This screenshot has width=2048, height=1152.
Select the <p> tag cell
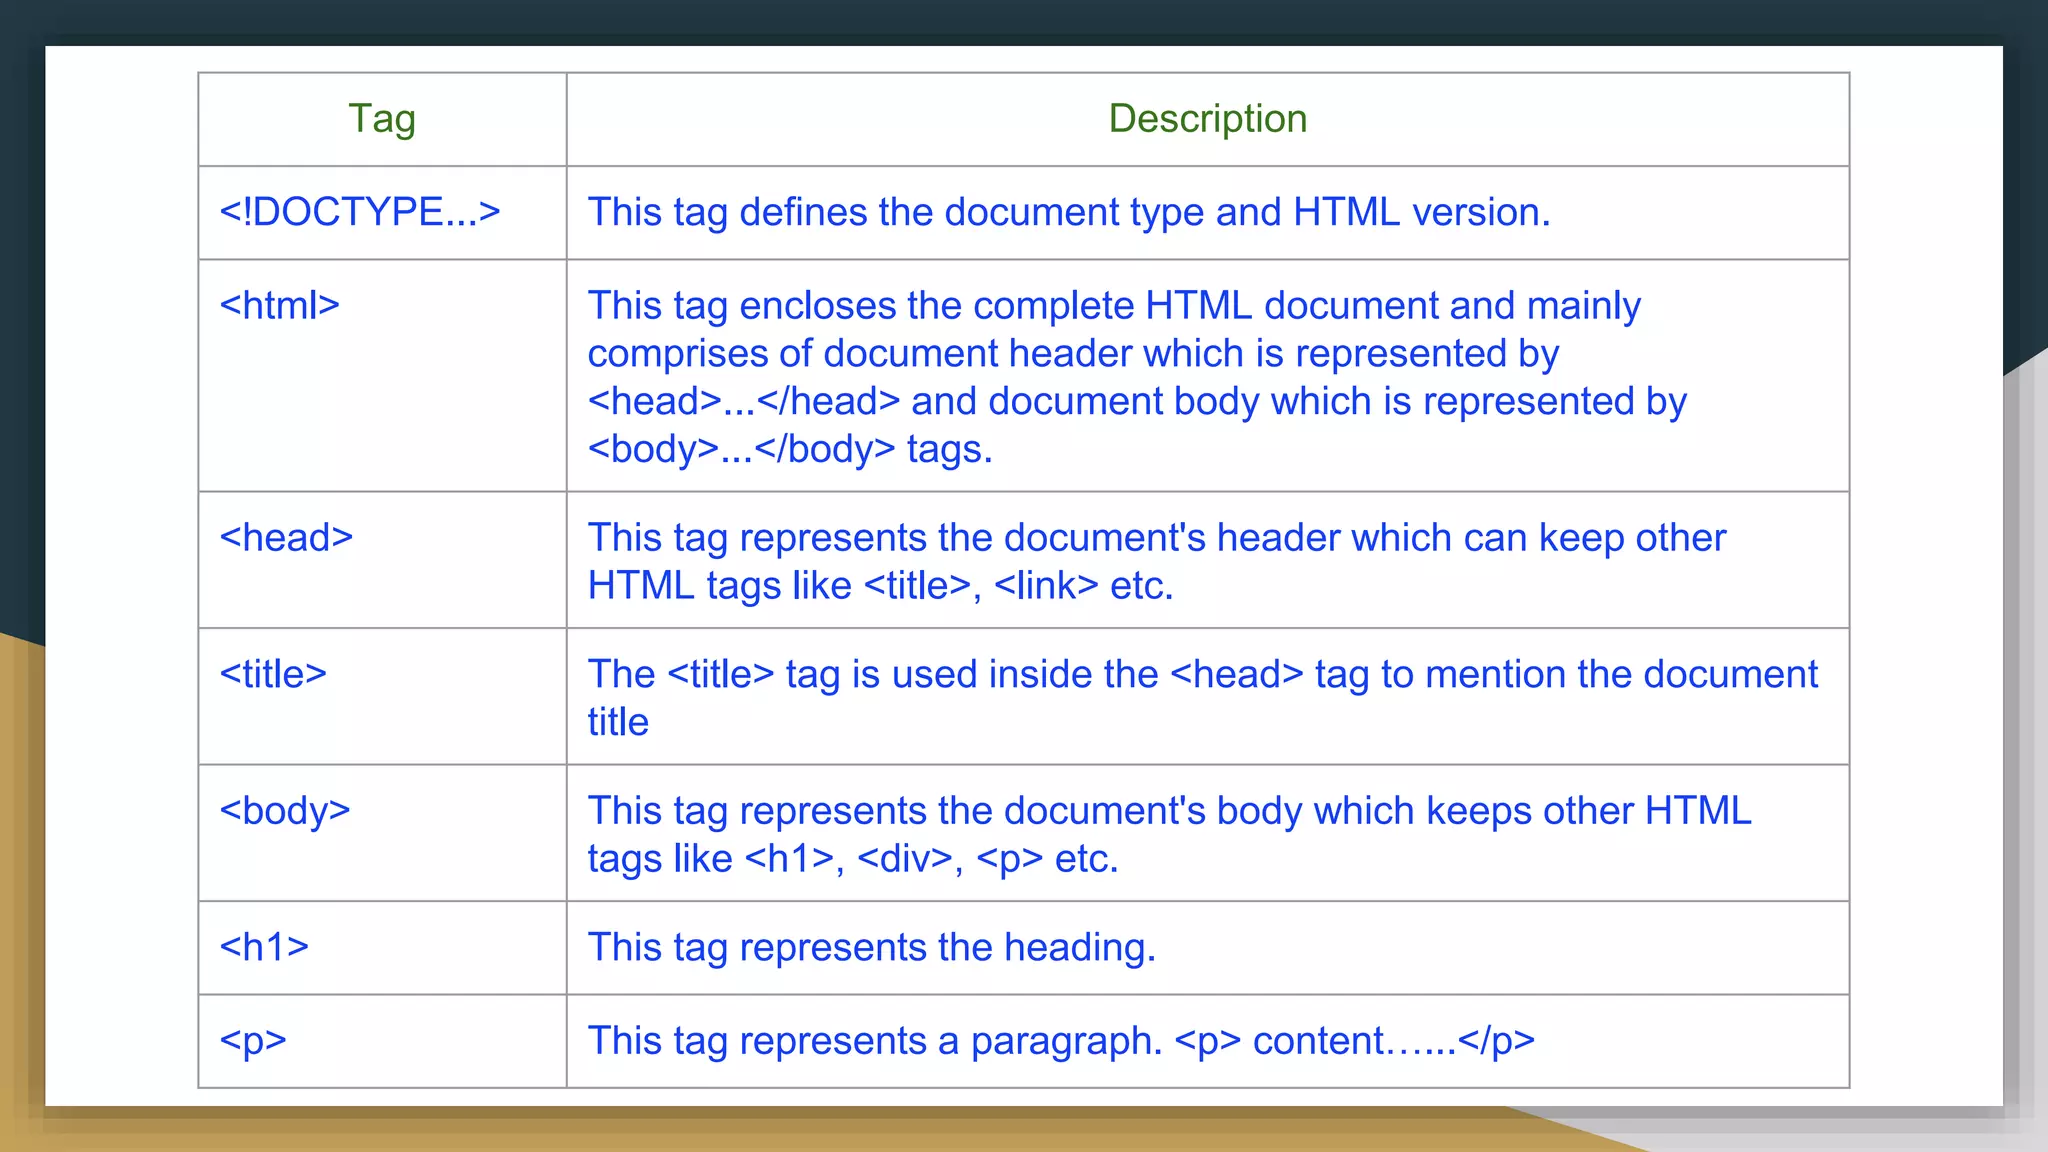click(253, 1041)
